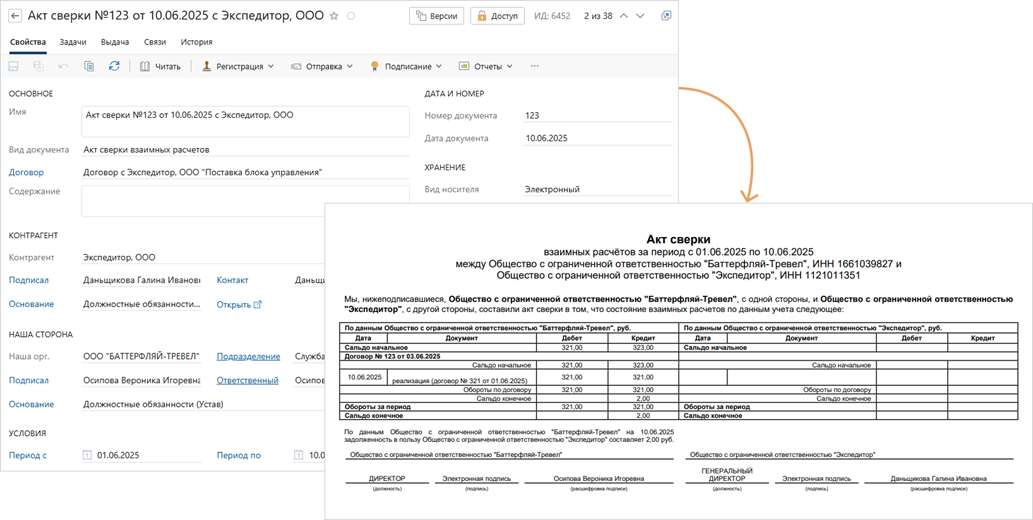Open Версии button

(437, 16)
